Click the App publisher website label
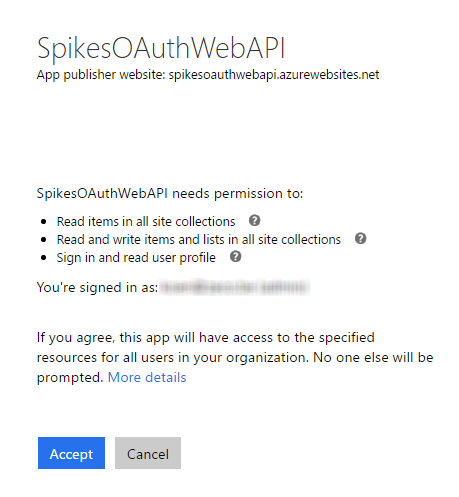Screen dimensions: 459x497 (101, 75)
